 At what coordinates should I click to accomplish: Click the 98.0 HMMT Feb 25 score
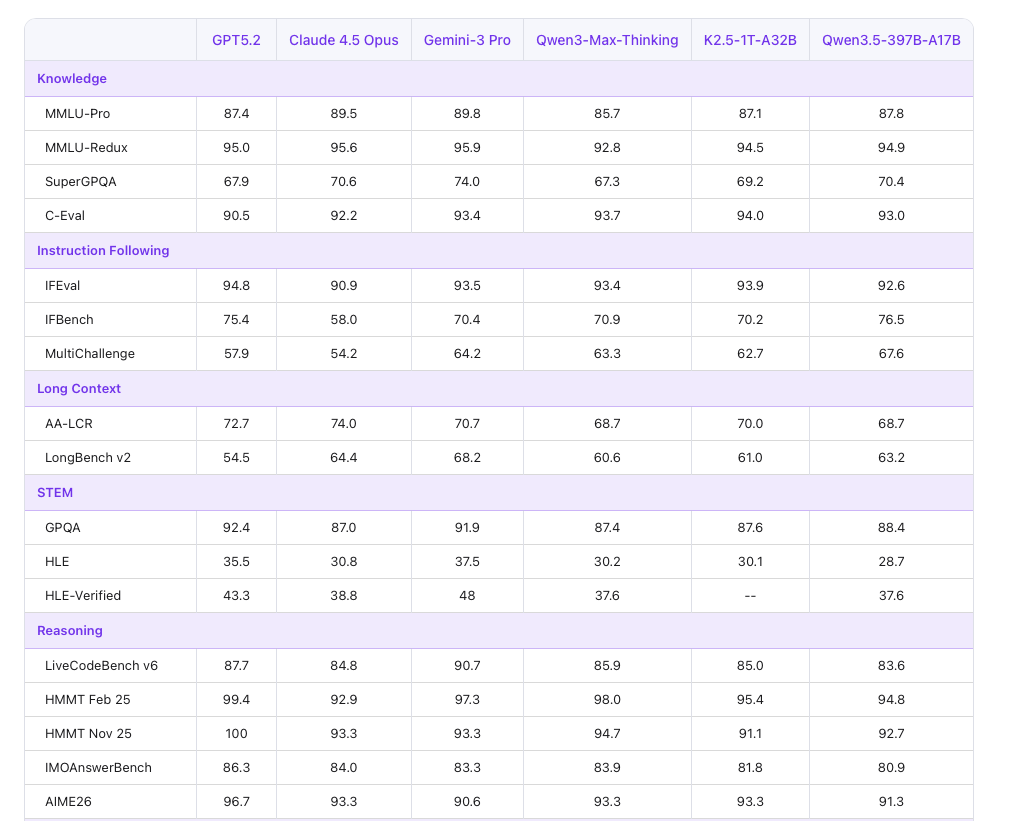coord(607,700)
